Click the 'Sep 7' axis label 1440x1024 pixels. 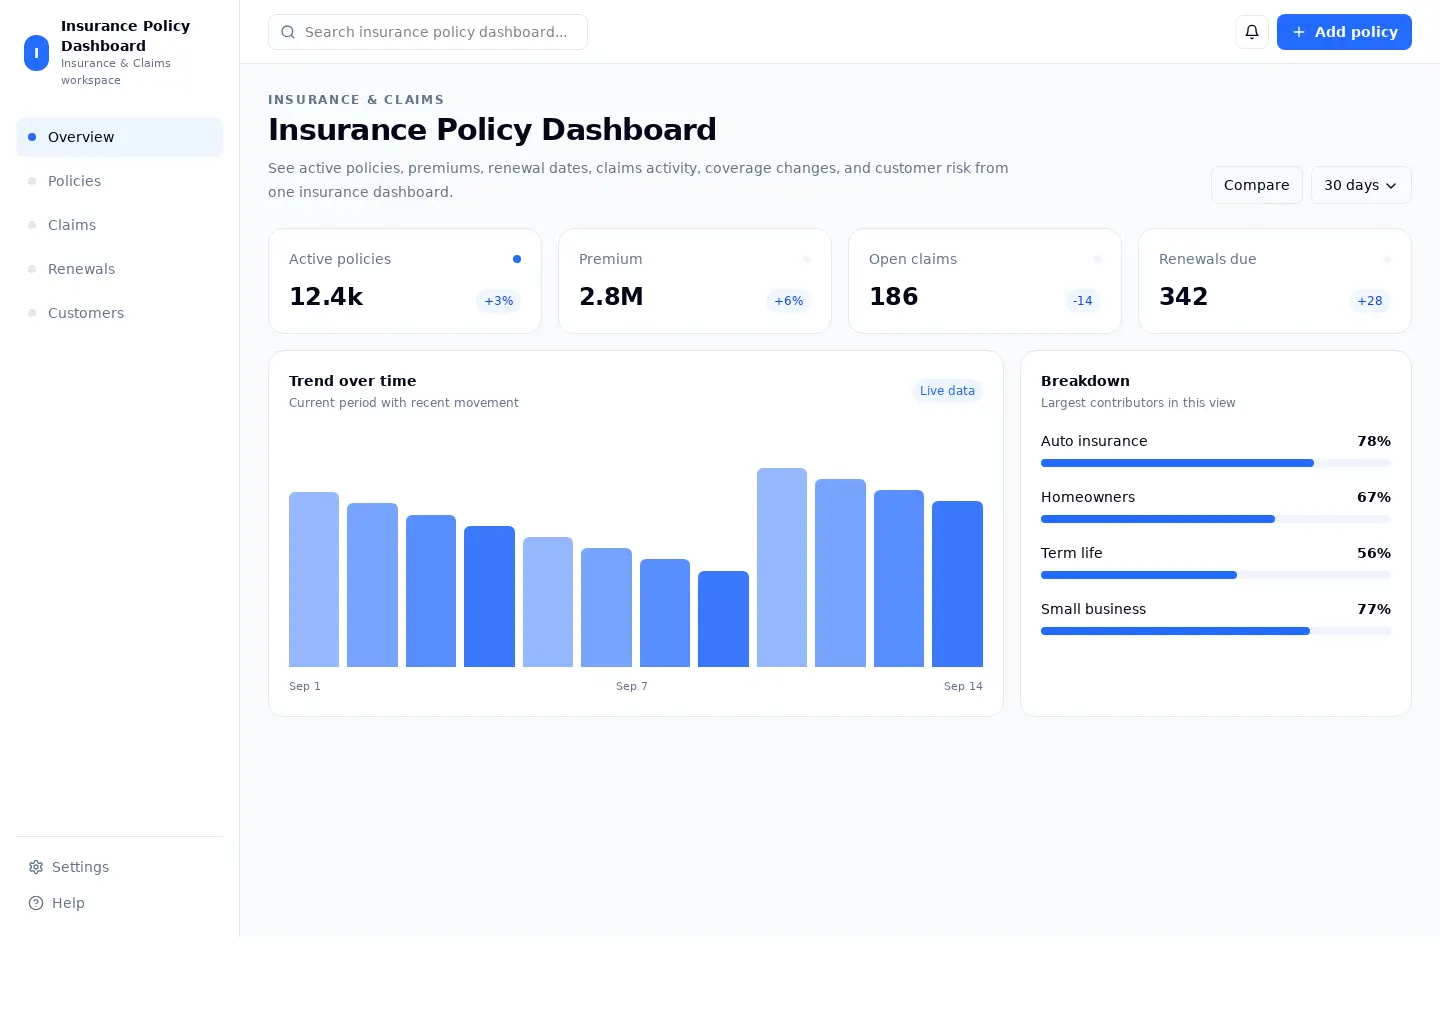pos(632,686)
